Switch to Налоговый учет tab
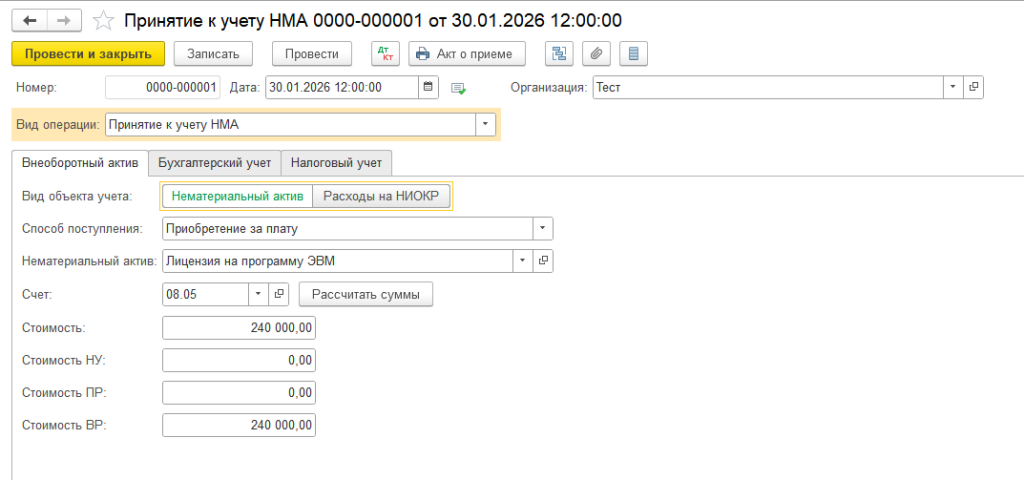Viewport: 1024px width, 480px height. pos(336,163)
